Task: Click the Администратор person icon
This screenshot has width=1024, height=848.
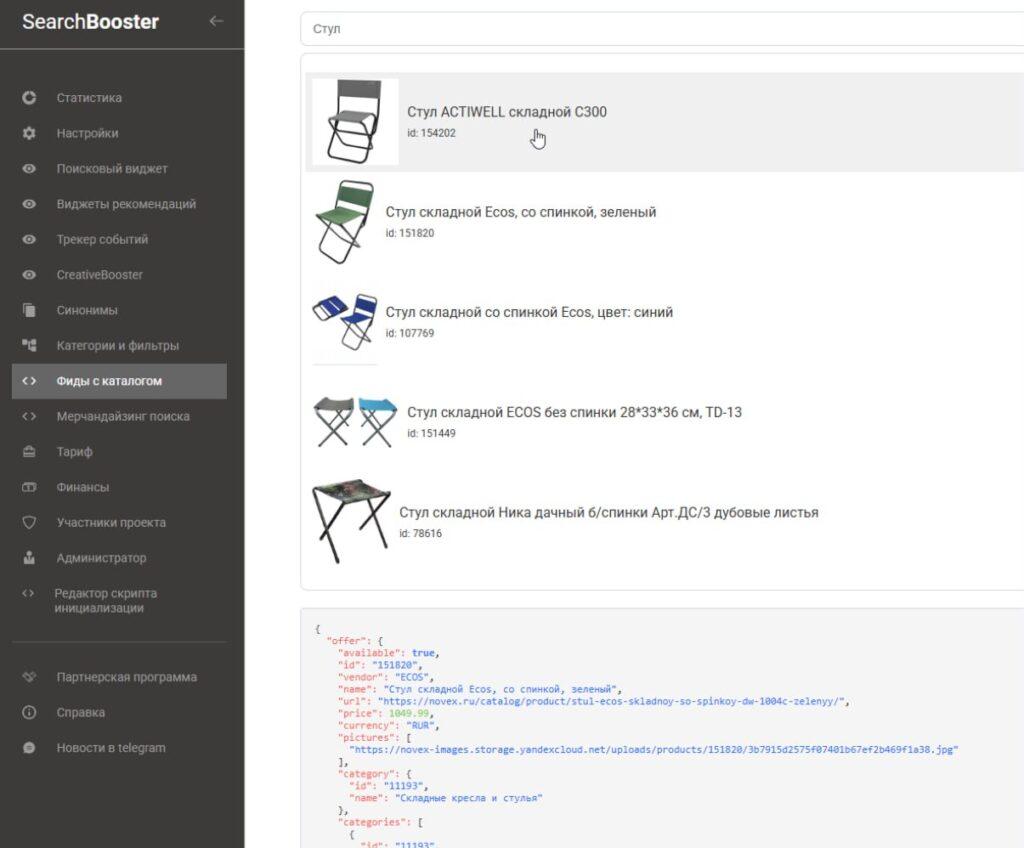Action: point(29,558)
